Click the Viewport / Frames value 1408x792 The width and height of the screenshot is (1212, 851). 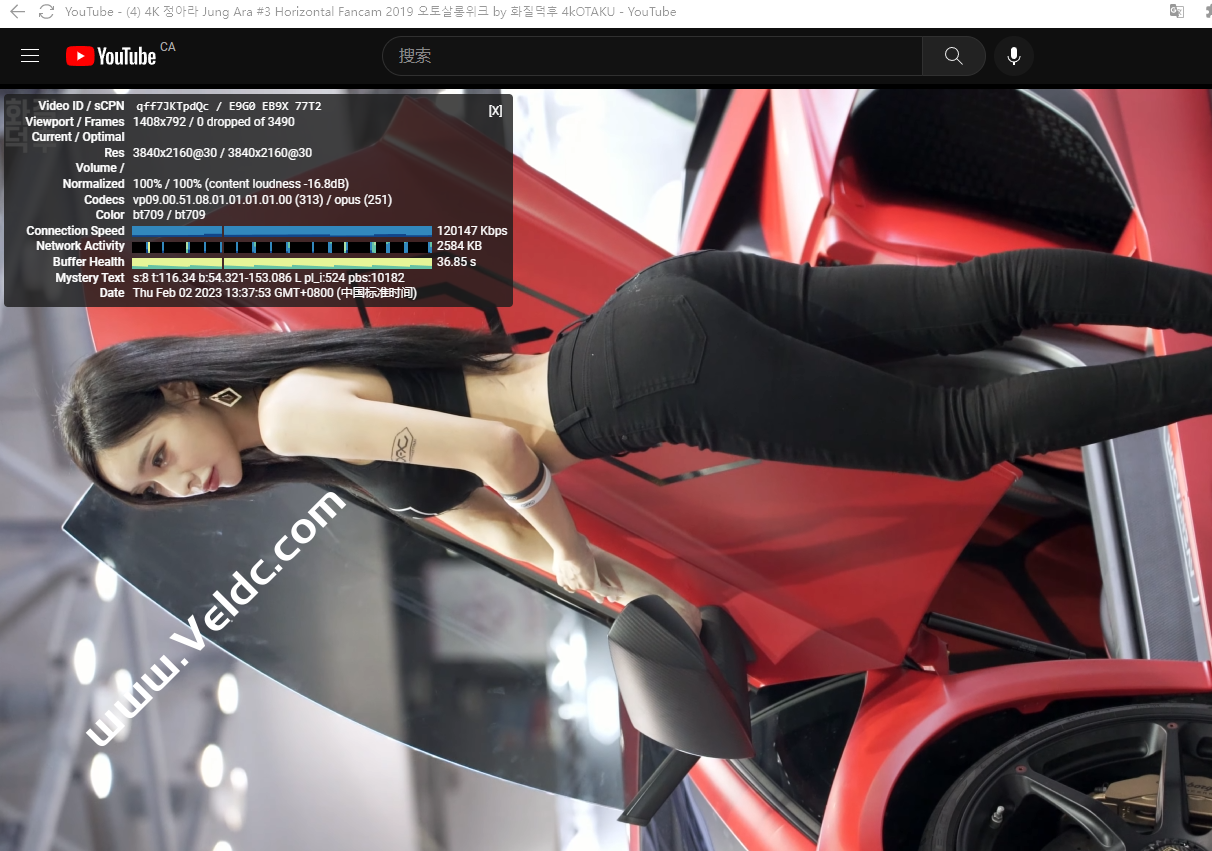[214, 122]
